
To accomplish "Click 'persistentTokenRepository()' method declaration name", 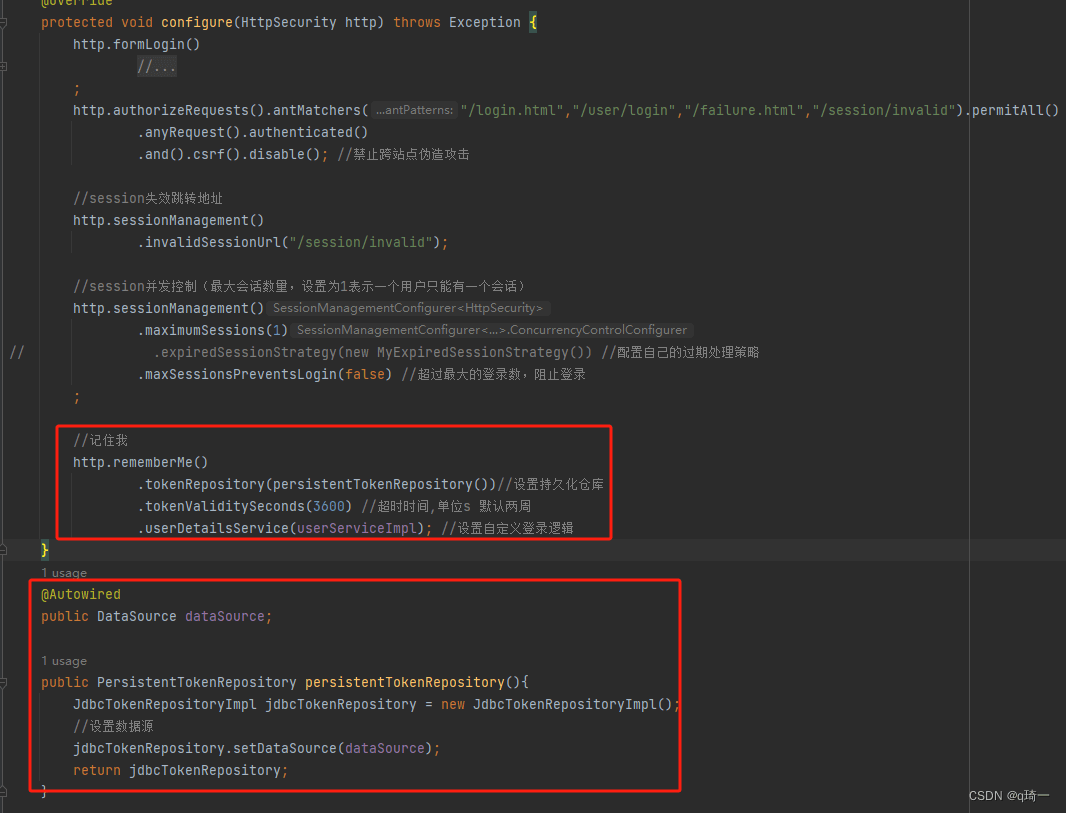I will click(413, 682).
